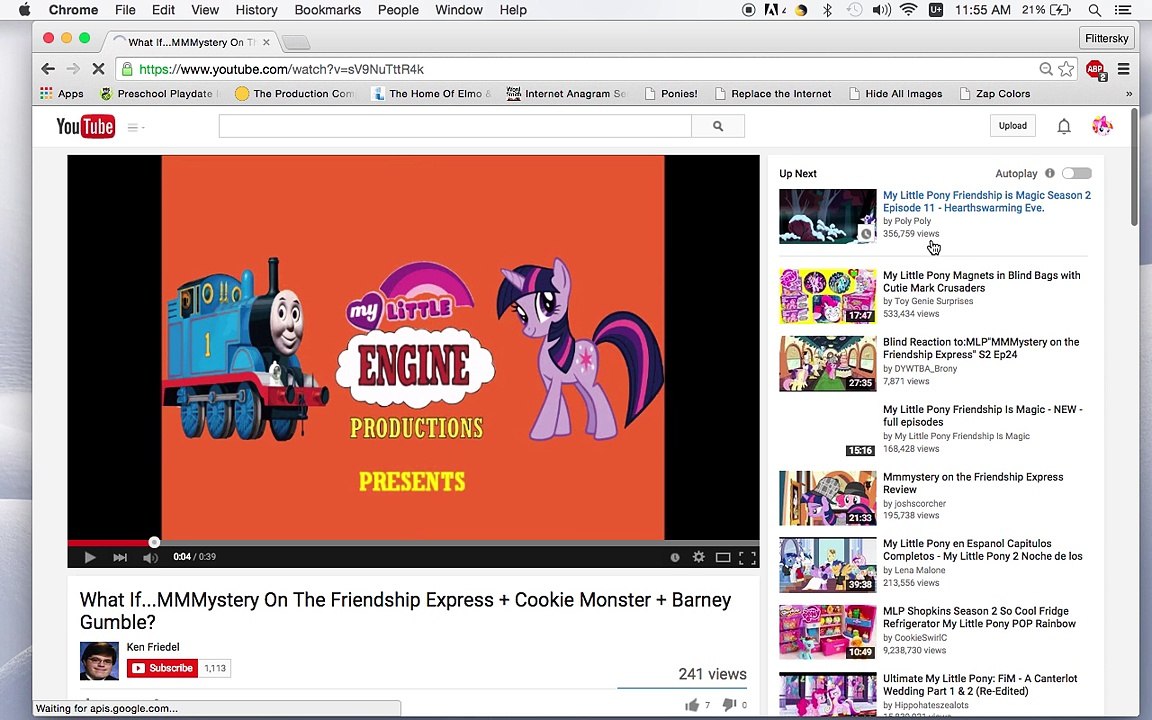View Autoplay info icon
The width and height of the screenshot is (1152, 720).
pyautogui.click(x=1050, y=173)
